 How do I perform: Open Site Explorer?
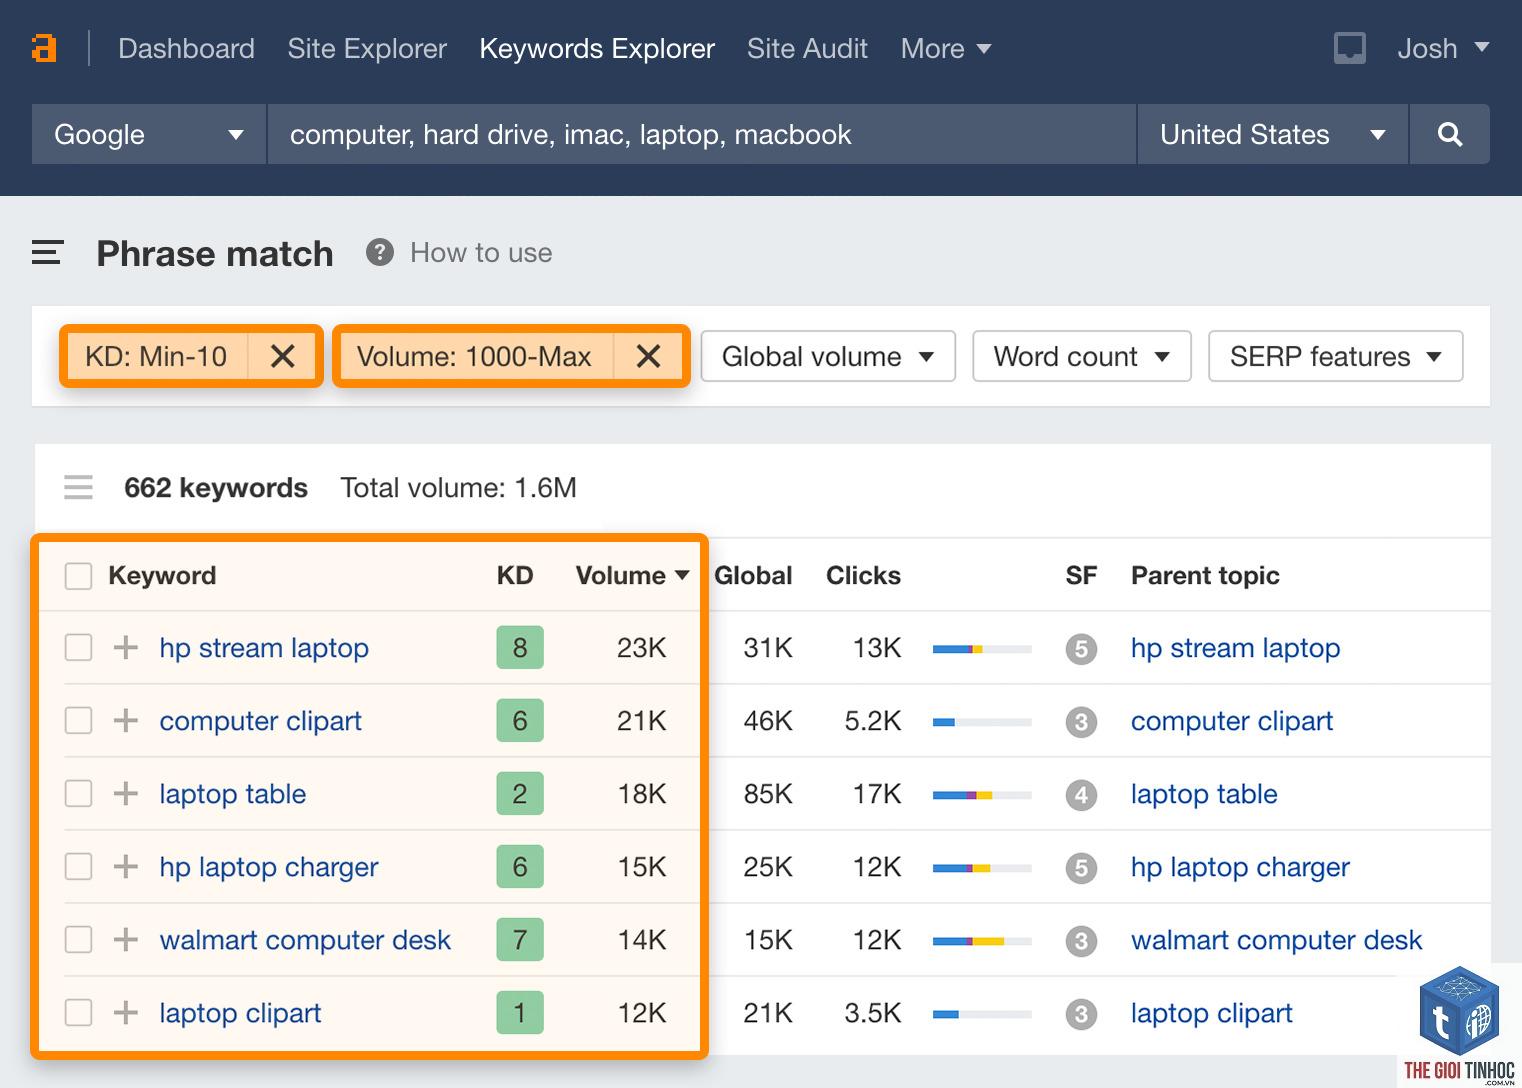coord(367,48)
